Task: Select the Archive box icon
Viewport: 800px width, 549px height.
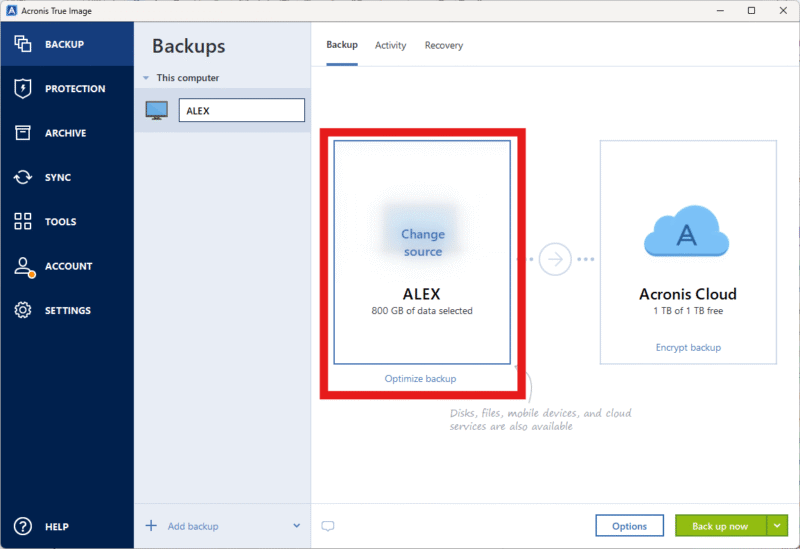Action: point(22,133)
